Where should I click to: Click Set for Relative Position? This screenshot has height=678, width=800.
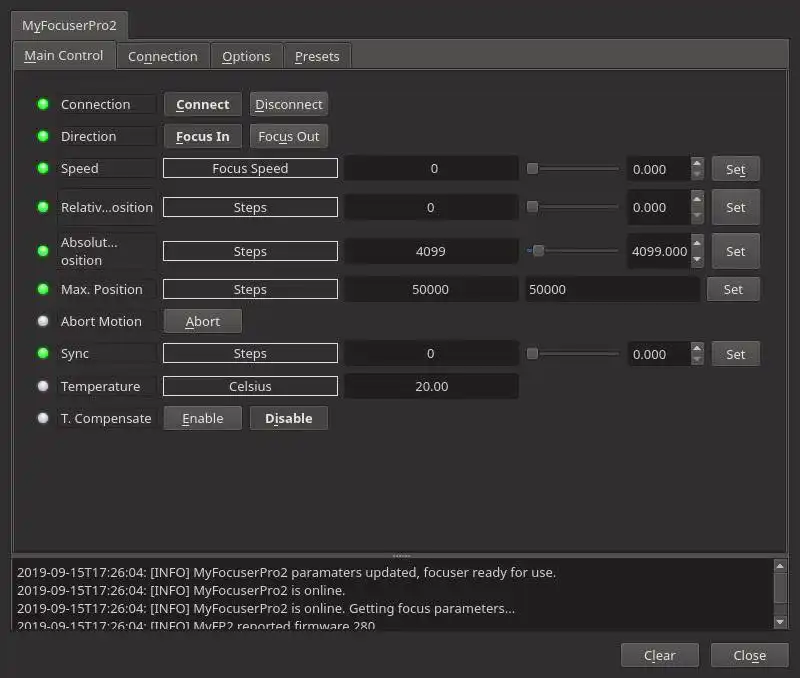736,207
